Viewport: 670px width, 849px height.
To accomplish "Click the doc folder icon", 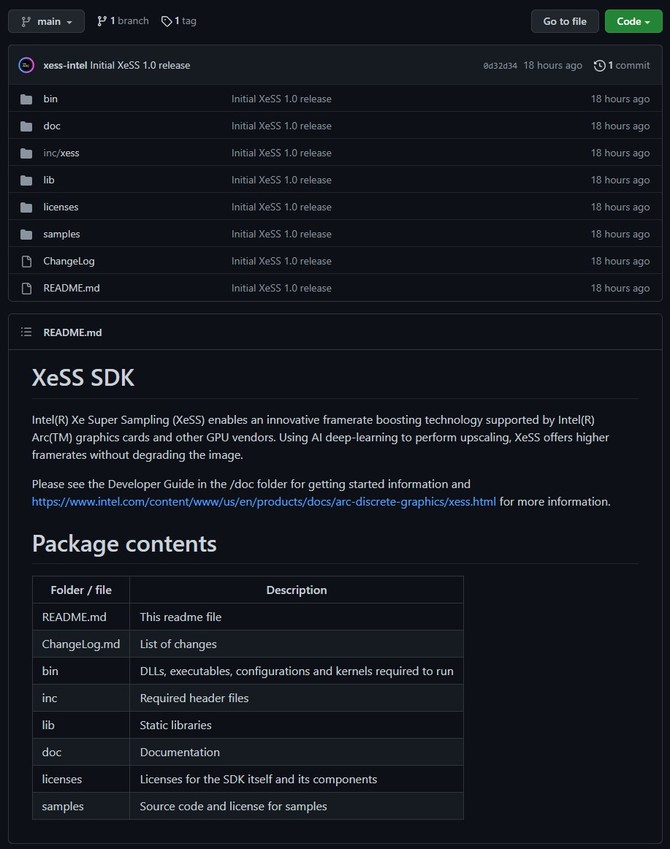I will pos(26,126).
